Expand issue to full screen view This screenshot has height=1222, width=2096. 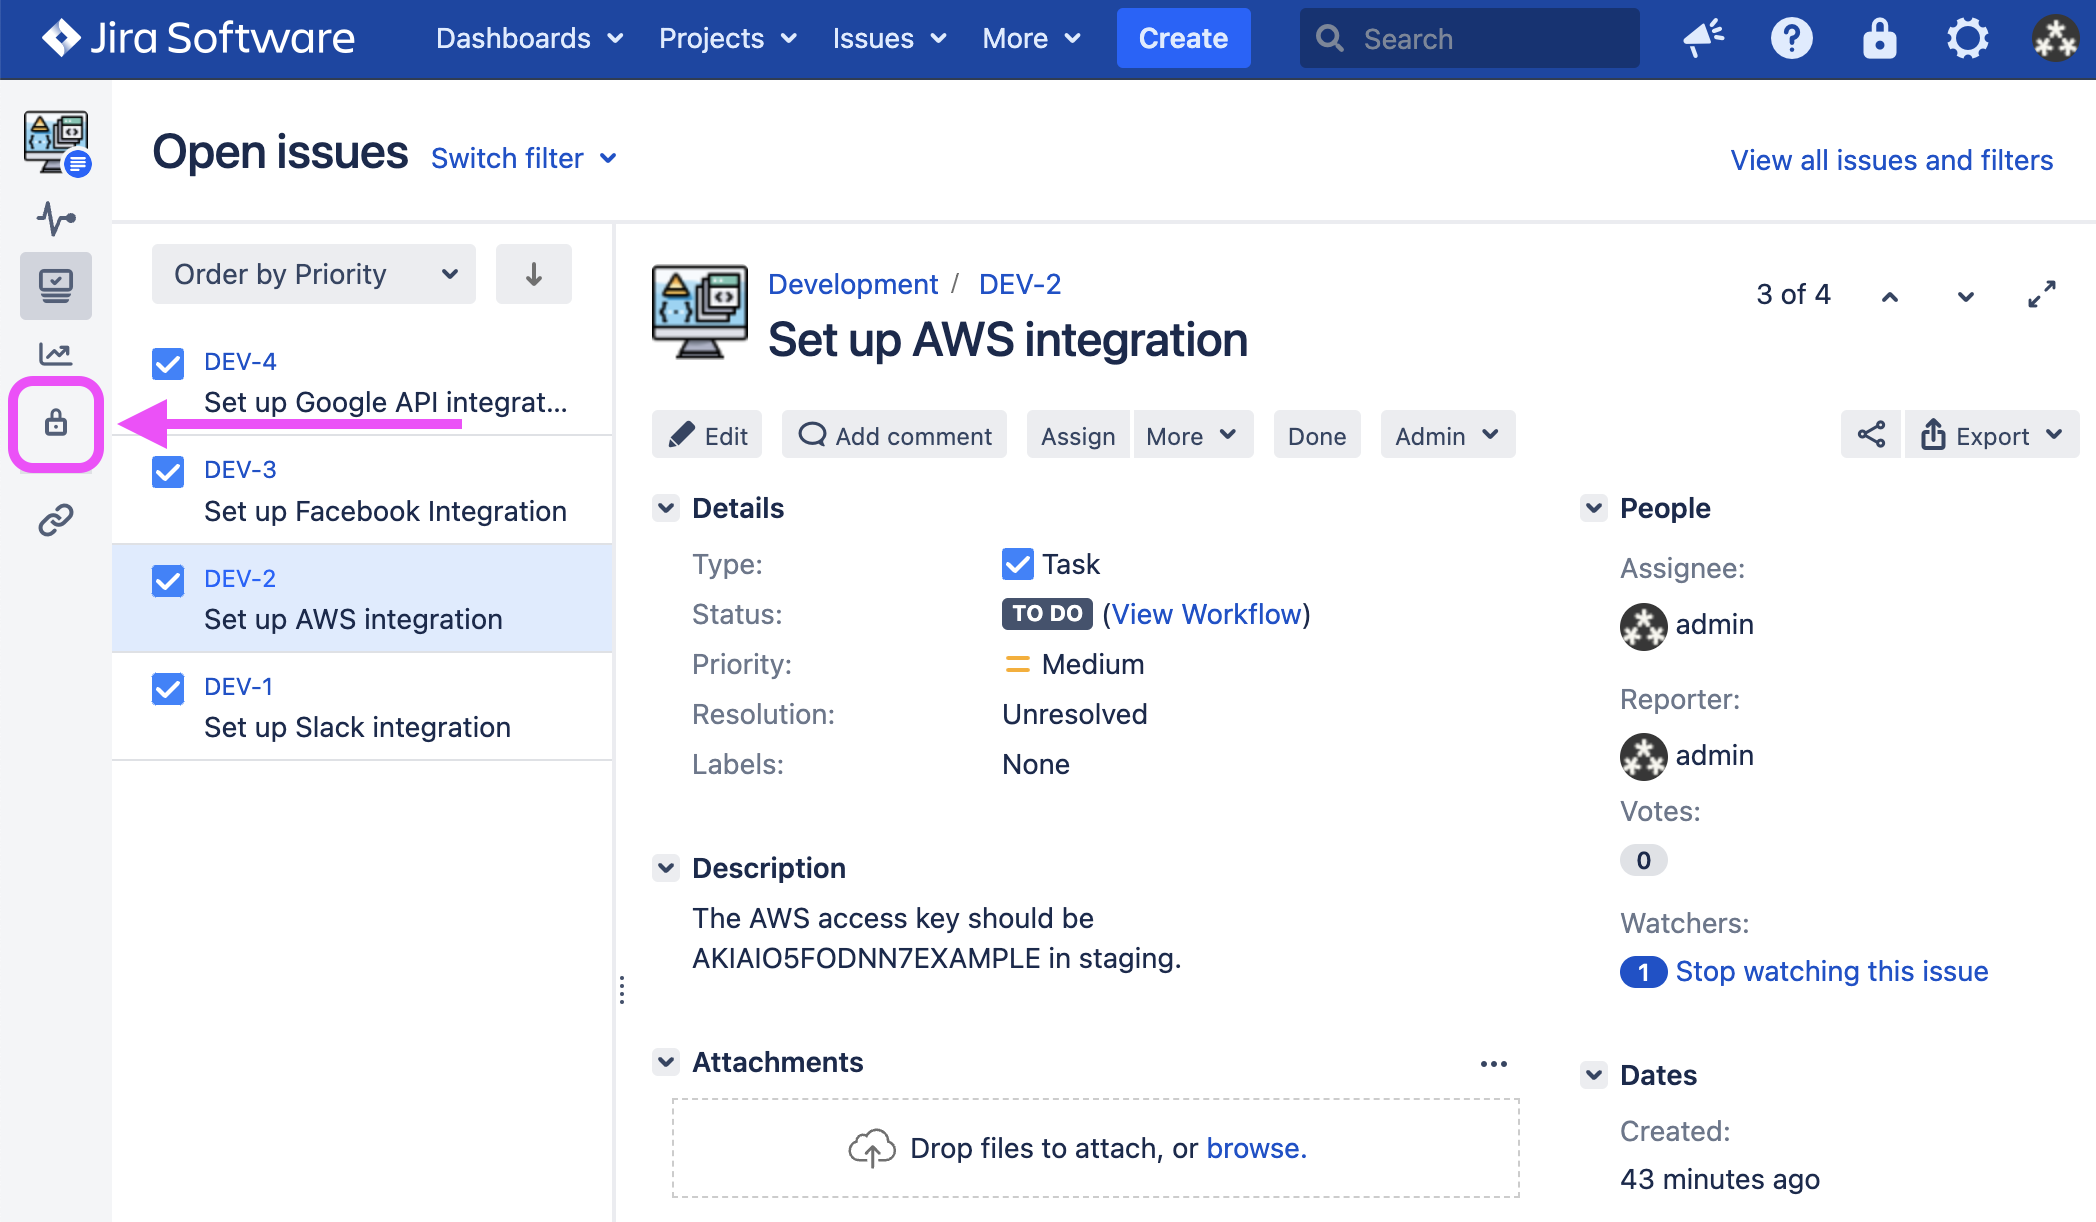pos(2041,294)
